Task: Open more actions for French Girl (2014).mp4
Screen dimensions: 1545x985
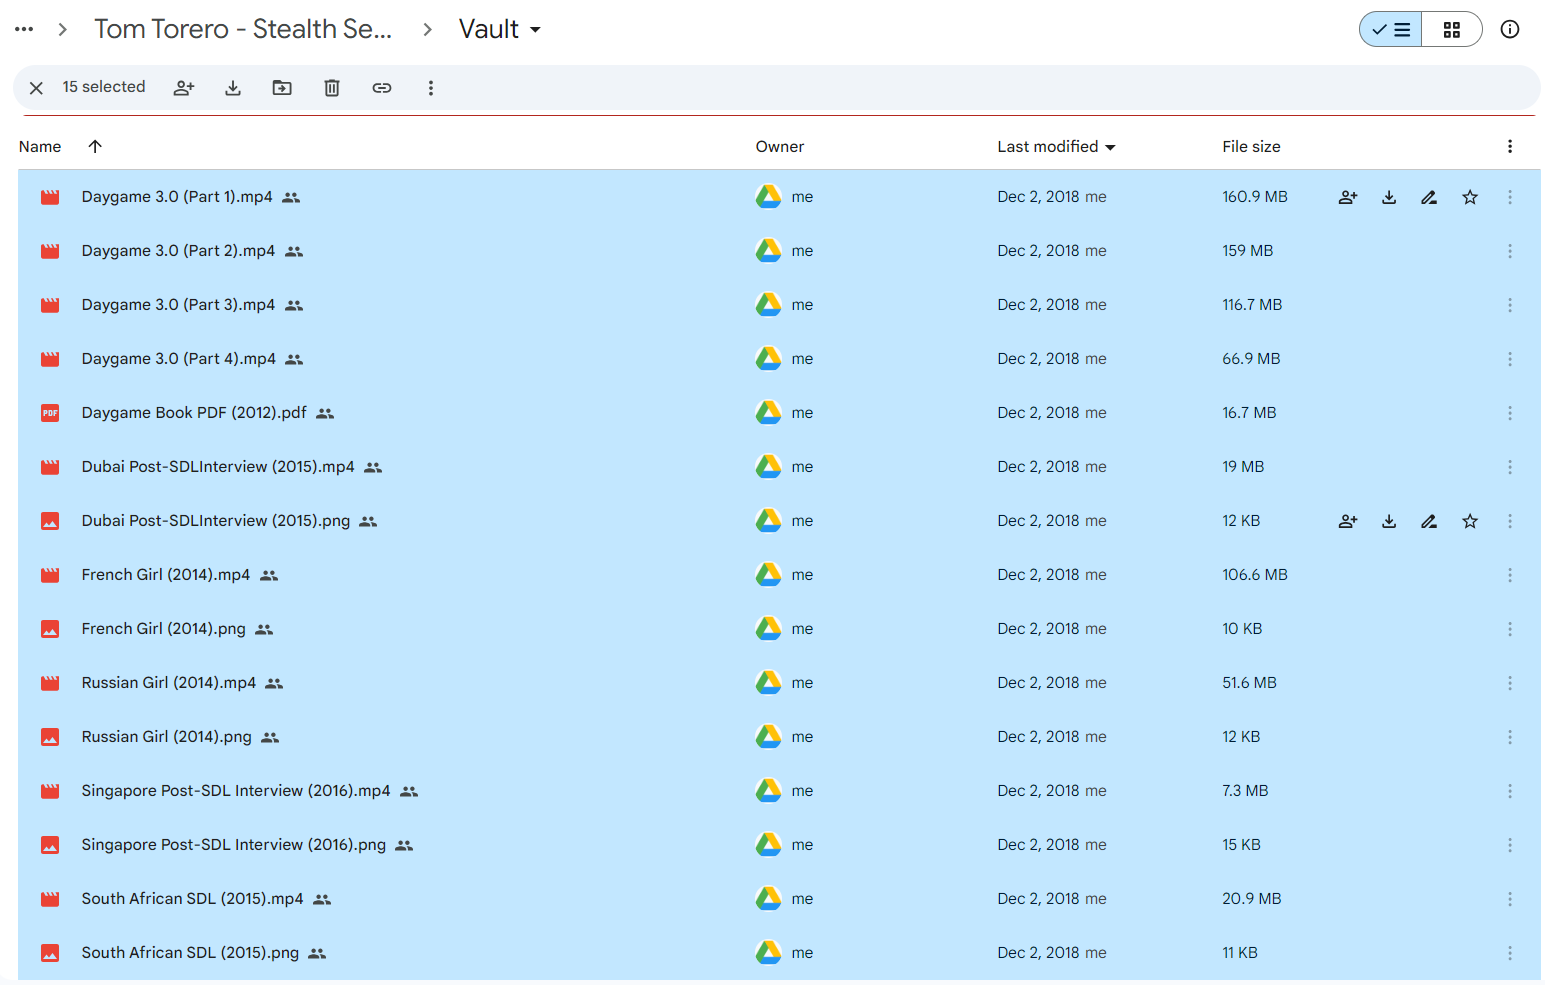Action: click(x=1510, y=575)
